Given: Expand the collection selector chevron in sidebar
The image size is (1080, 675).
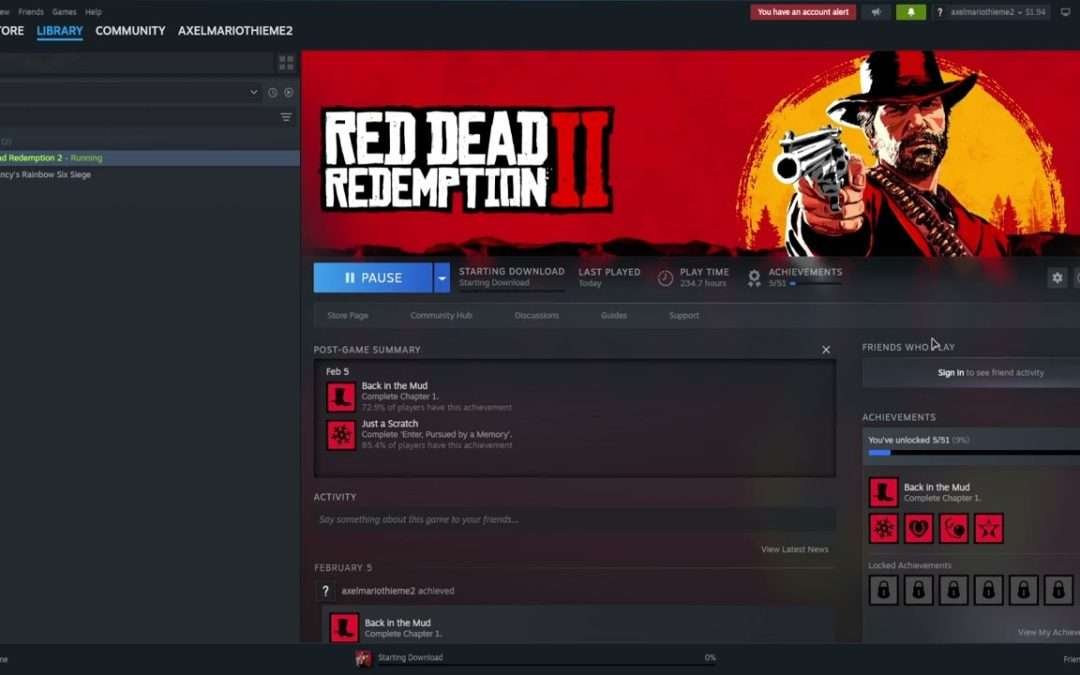Looking at the screenshot, I should pos(253,92).
